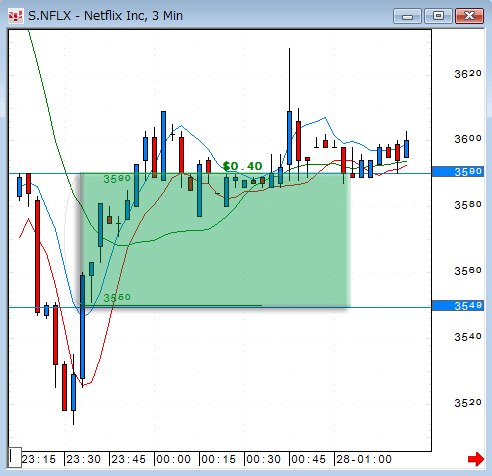Select the 3590 blue price marker on axis
Image resolution: width=492 pixels, height=476 pixels.
pyautogui.click(x=458, y=171)
